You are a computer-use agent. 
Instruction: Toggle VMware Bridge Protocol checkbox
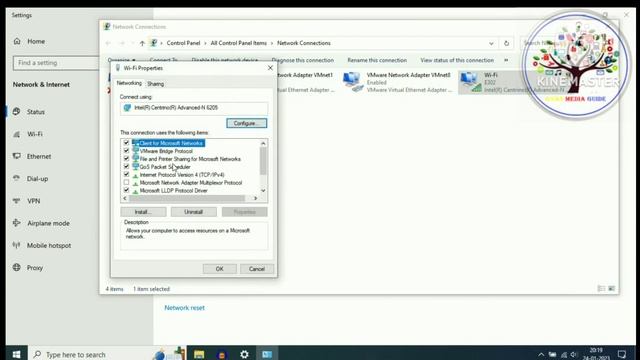(127, 151)
